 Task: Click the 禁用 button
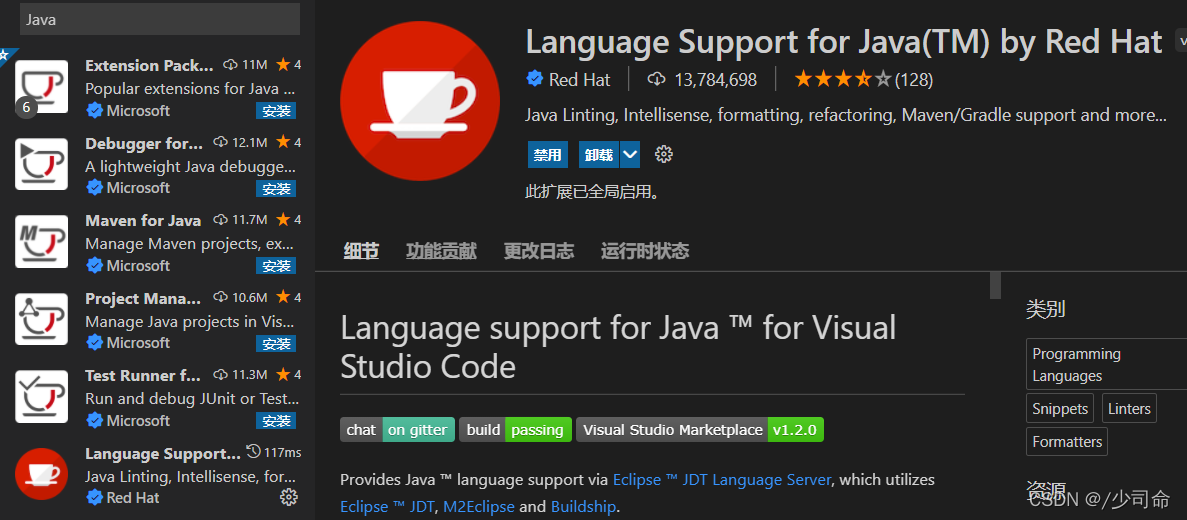[x=547, y=155]
